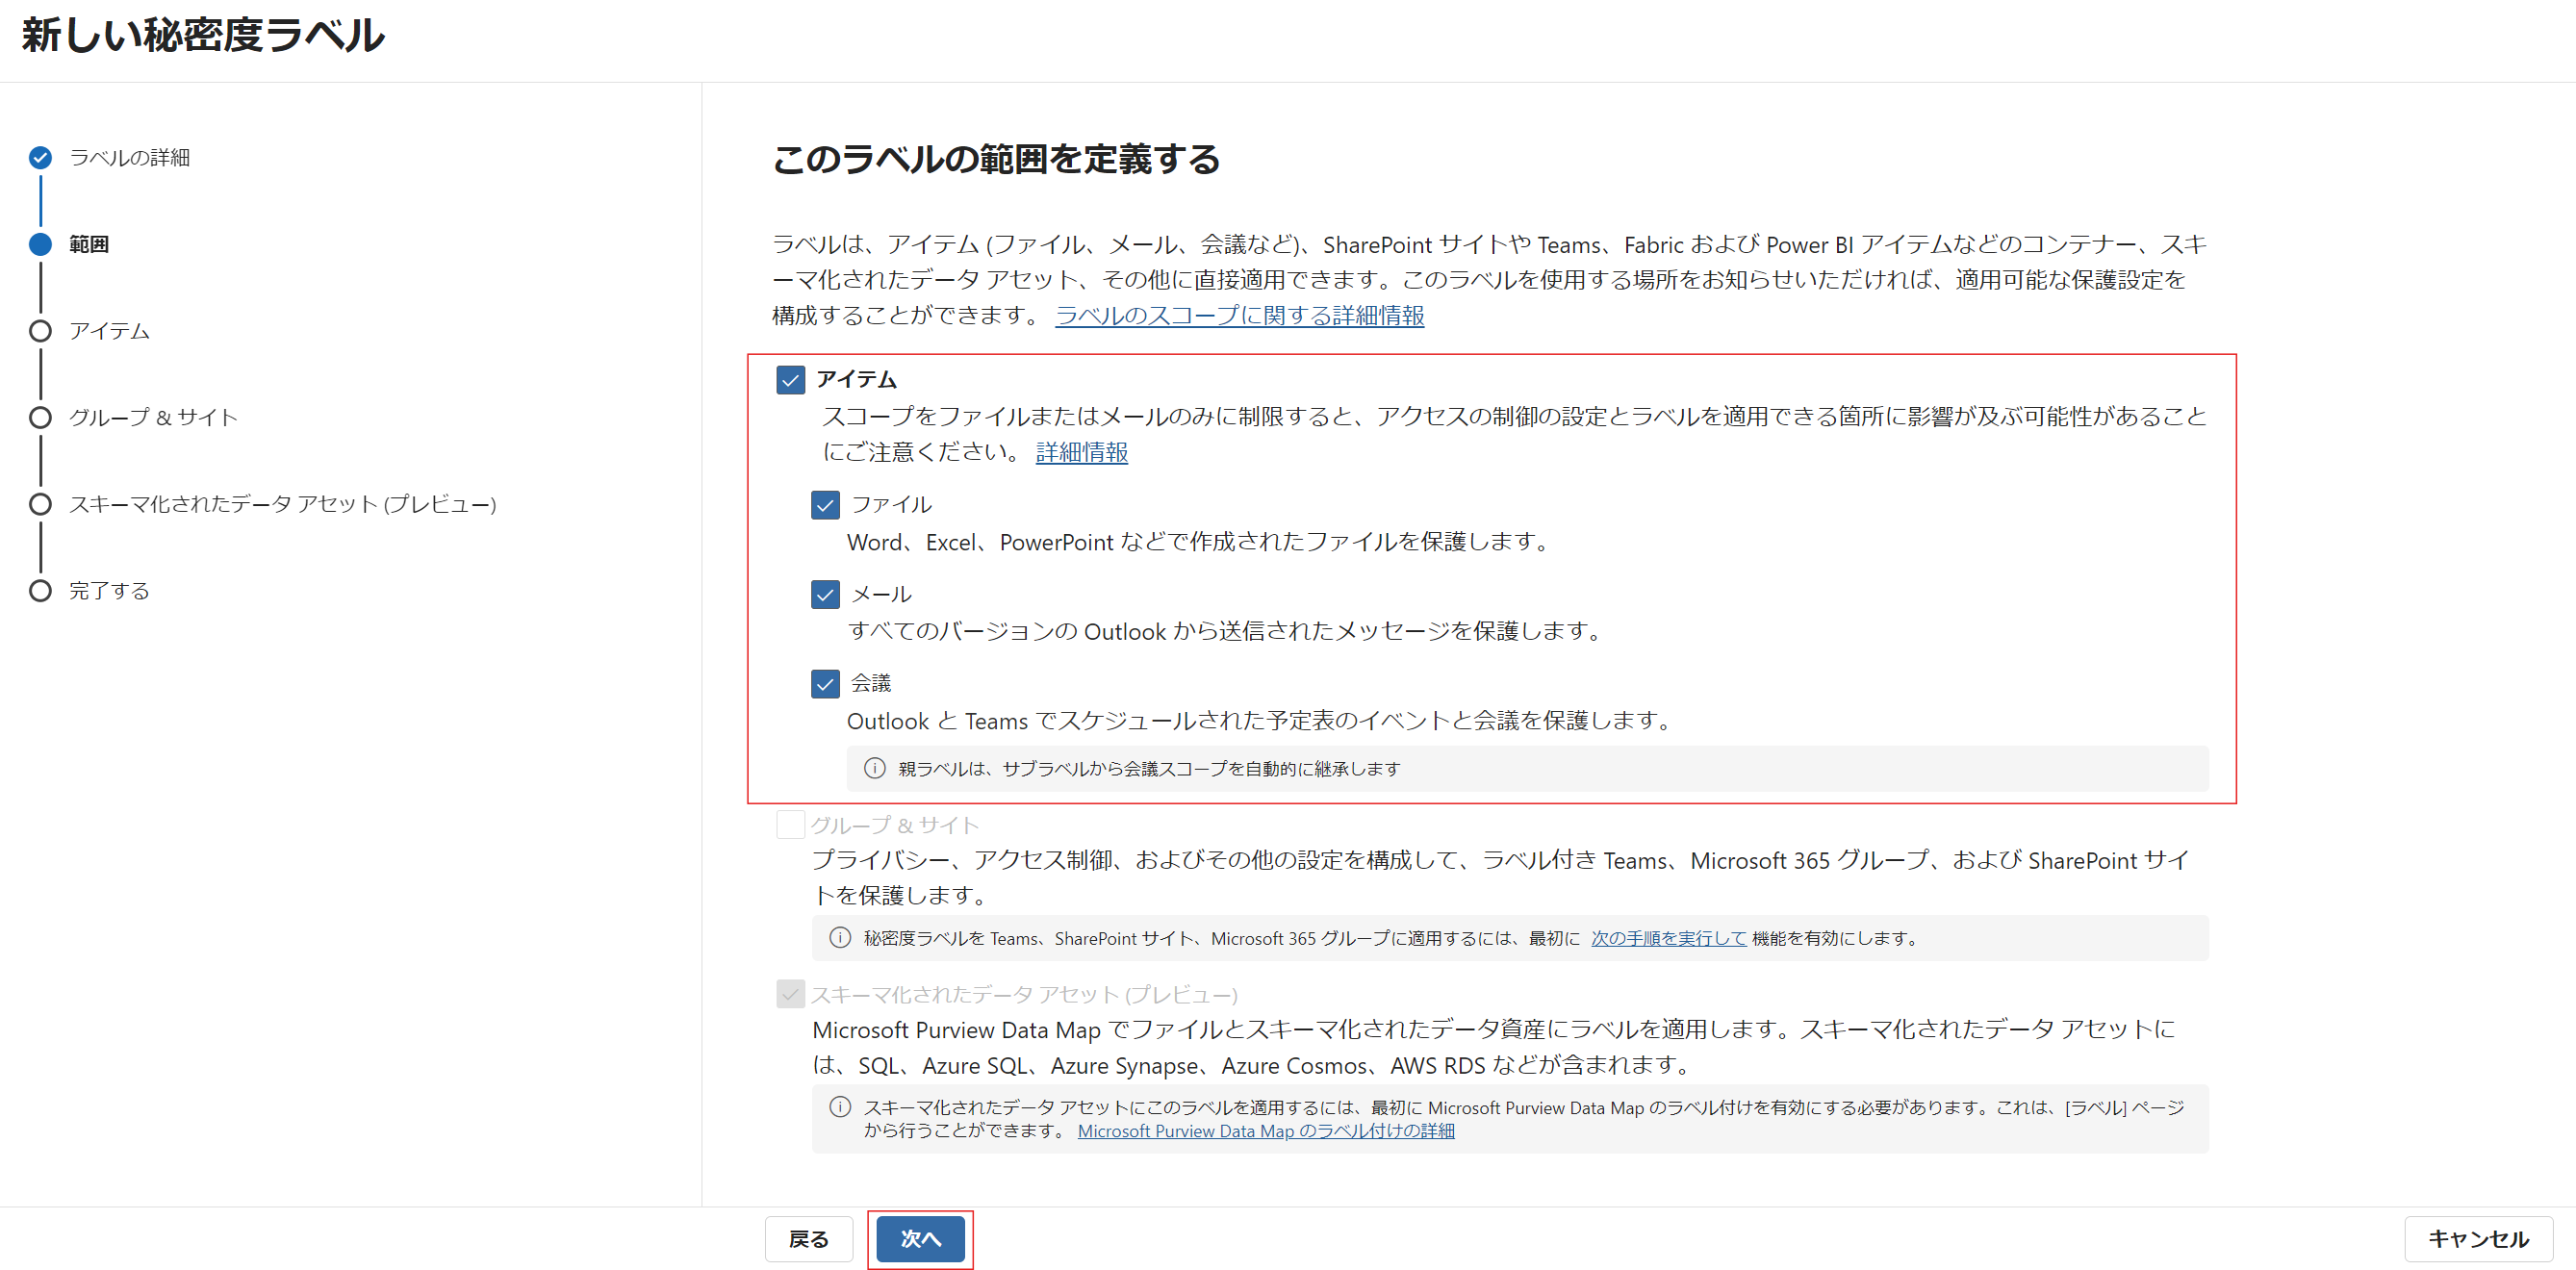2576x1270 pixels.
Task: Click the スキーマ化されたデータ アセット step circle icon
Action: [40, 504]
